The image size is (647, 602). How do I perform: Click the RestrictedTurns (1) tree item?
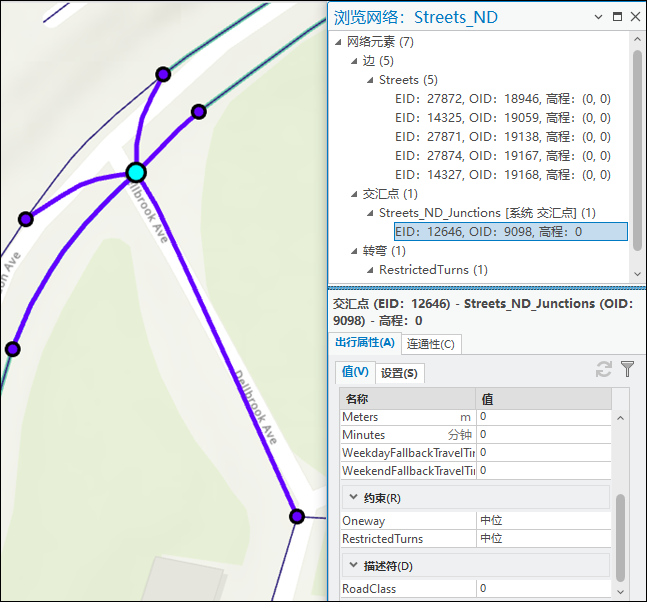[433, 270]
